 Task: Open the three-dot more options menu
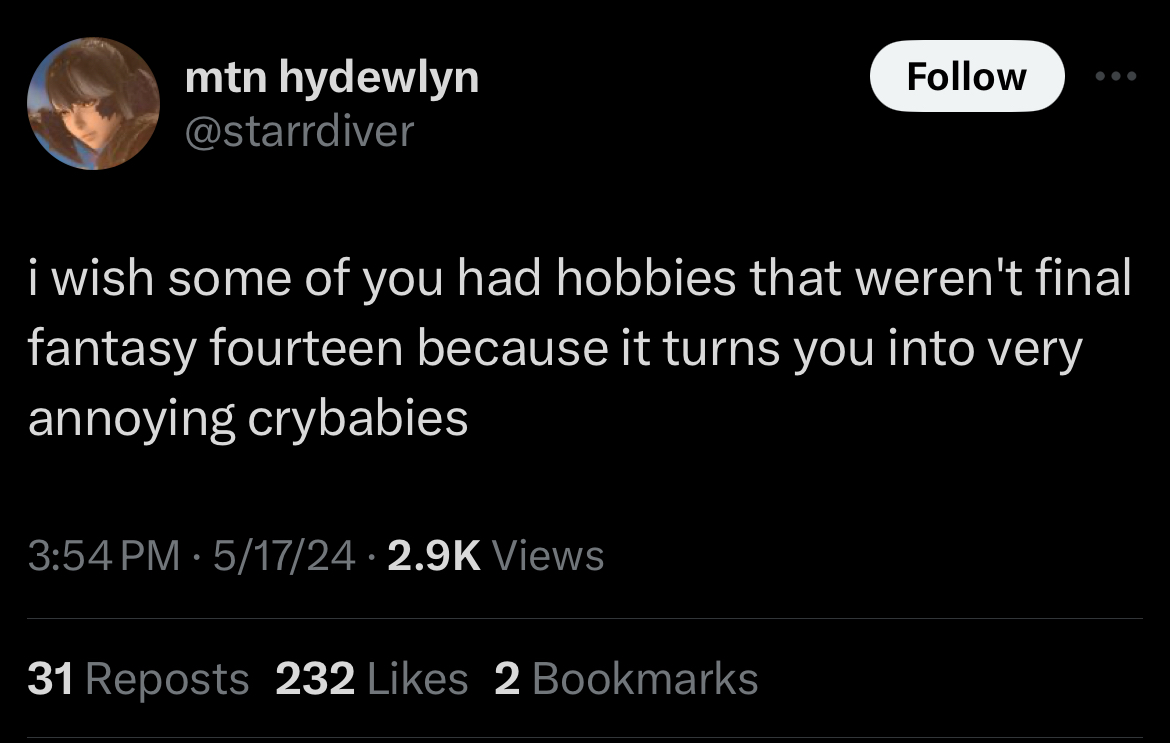coord(1116,76)
